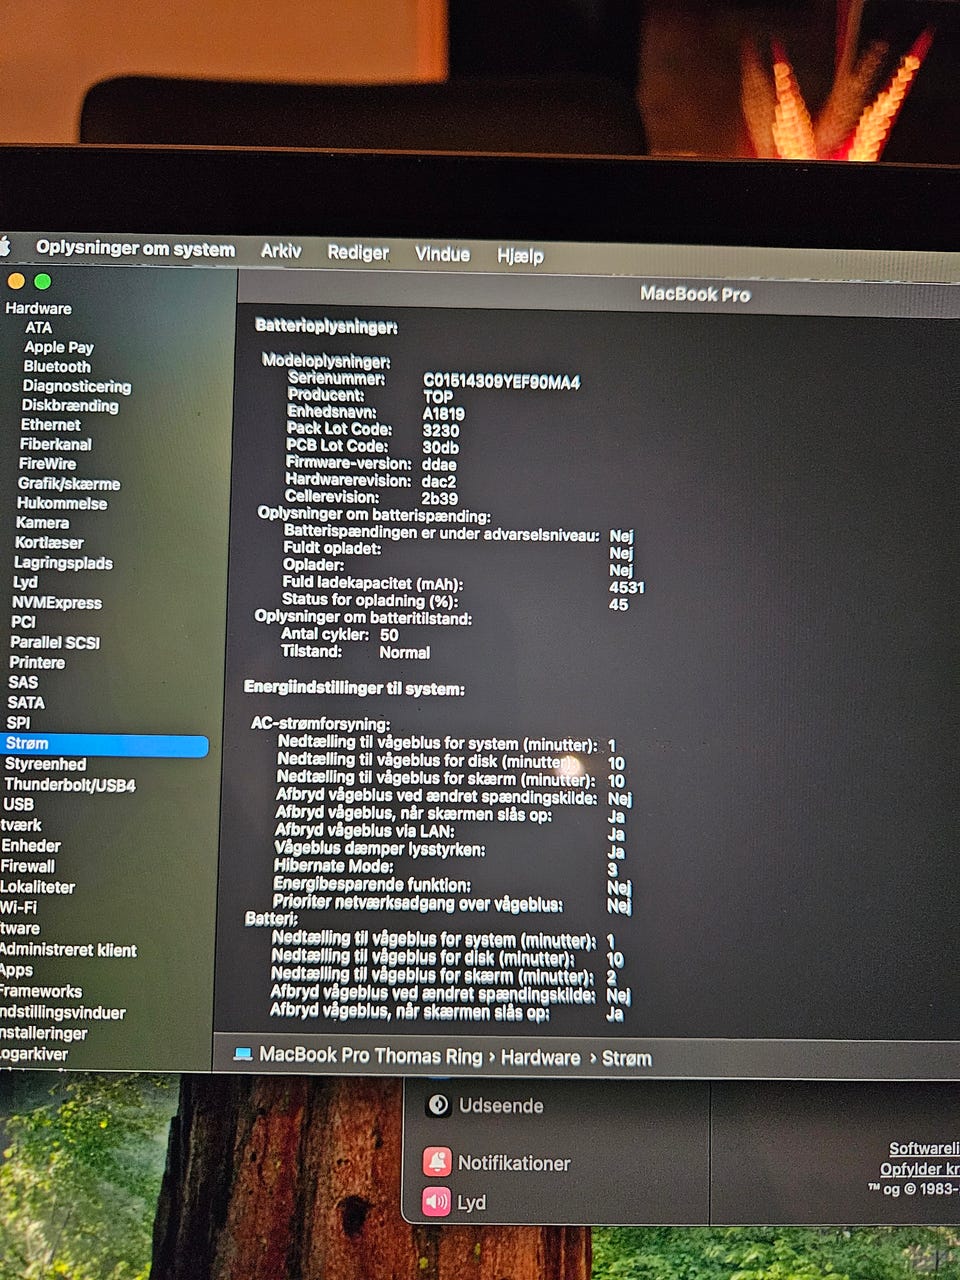Select Indstillingsvinduer in the sidebar
960x1280 pixels.
pyautogui.click(x=63, y=1012)
